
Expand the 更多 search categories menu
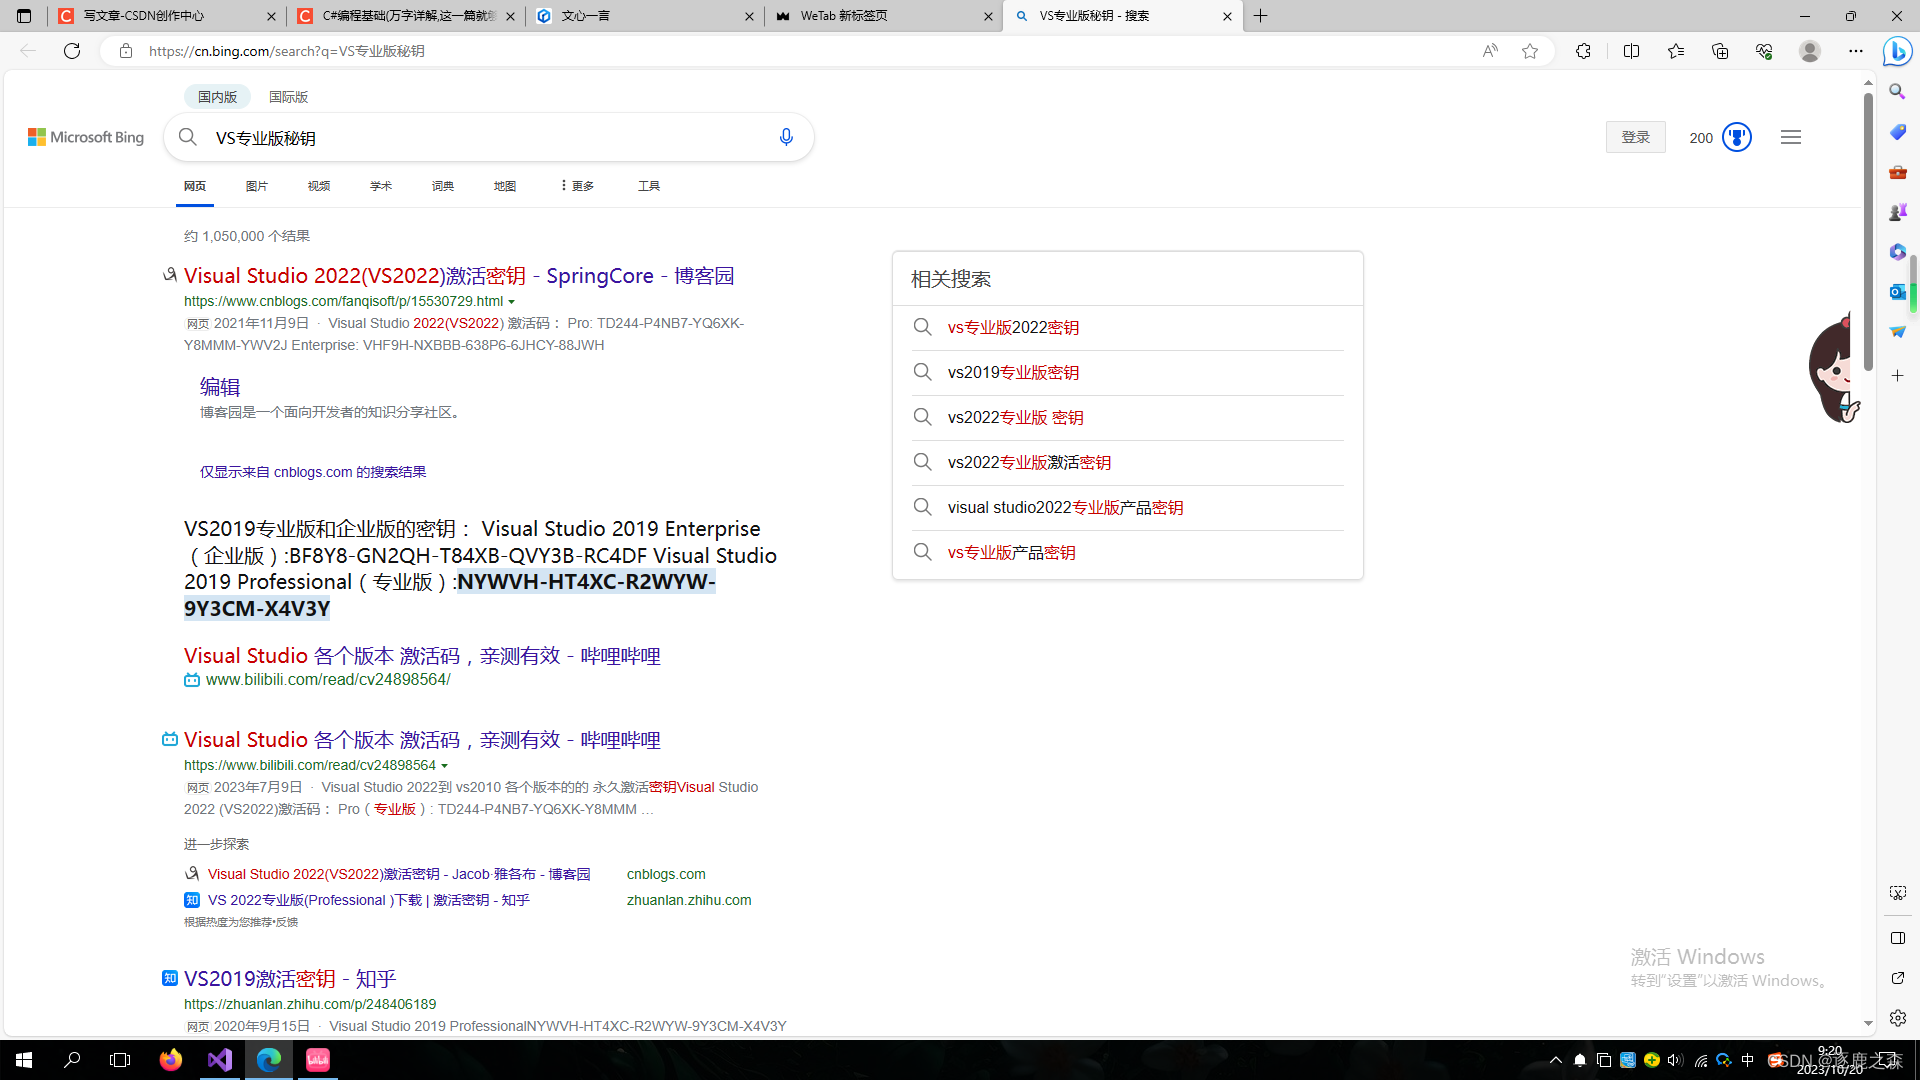[x=577, y=186]
